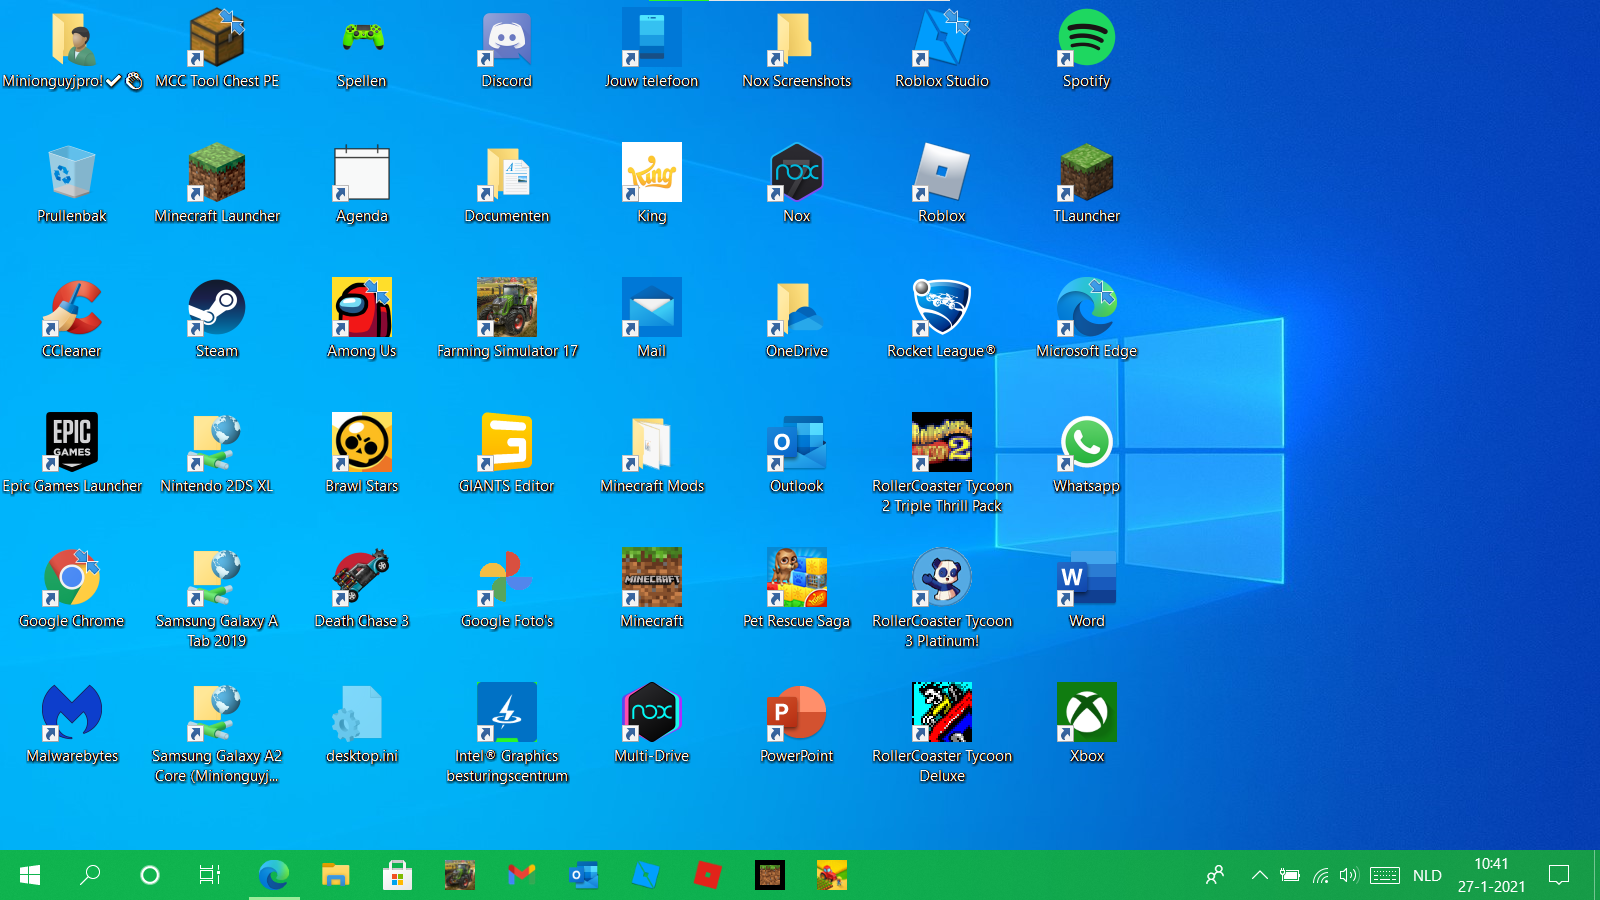The image size is (1600, 900).
Task: Open Cortana circle on the taskbar
Action: [x=150, y=875]
